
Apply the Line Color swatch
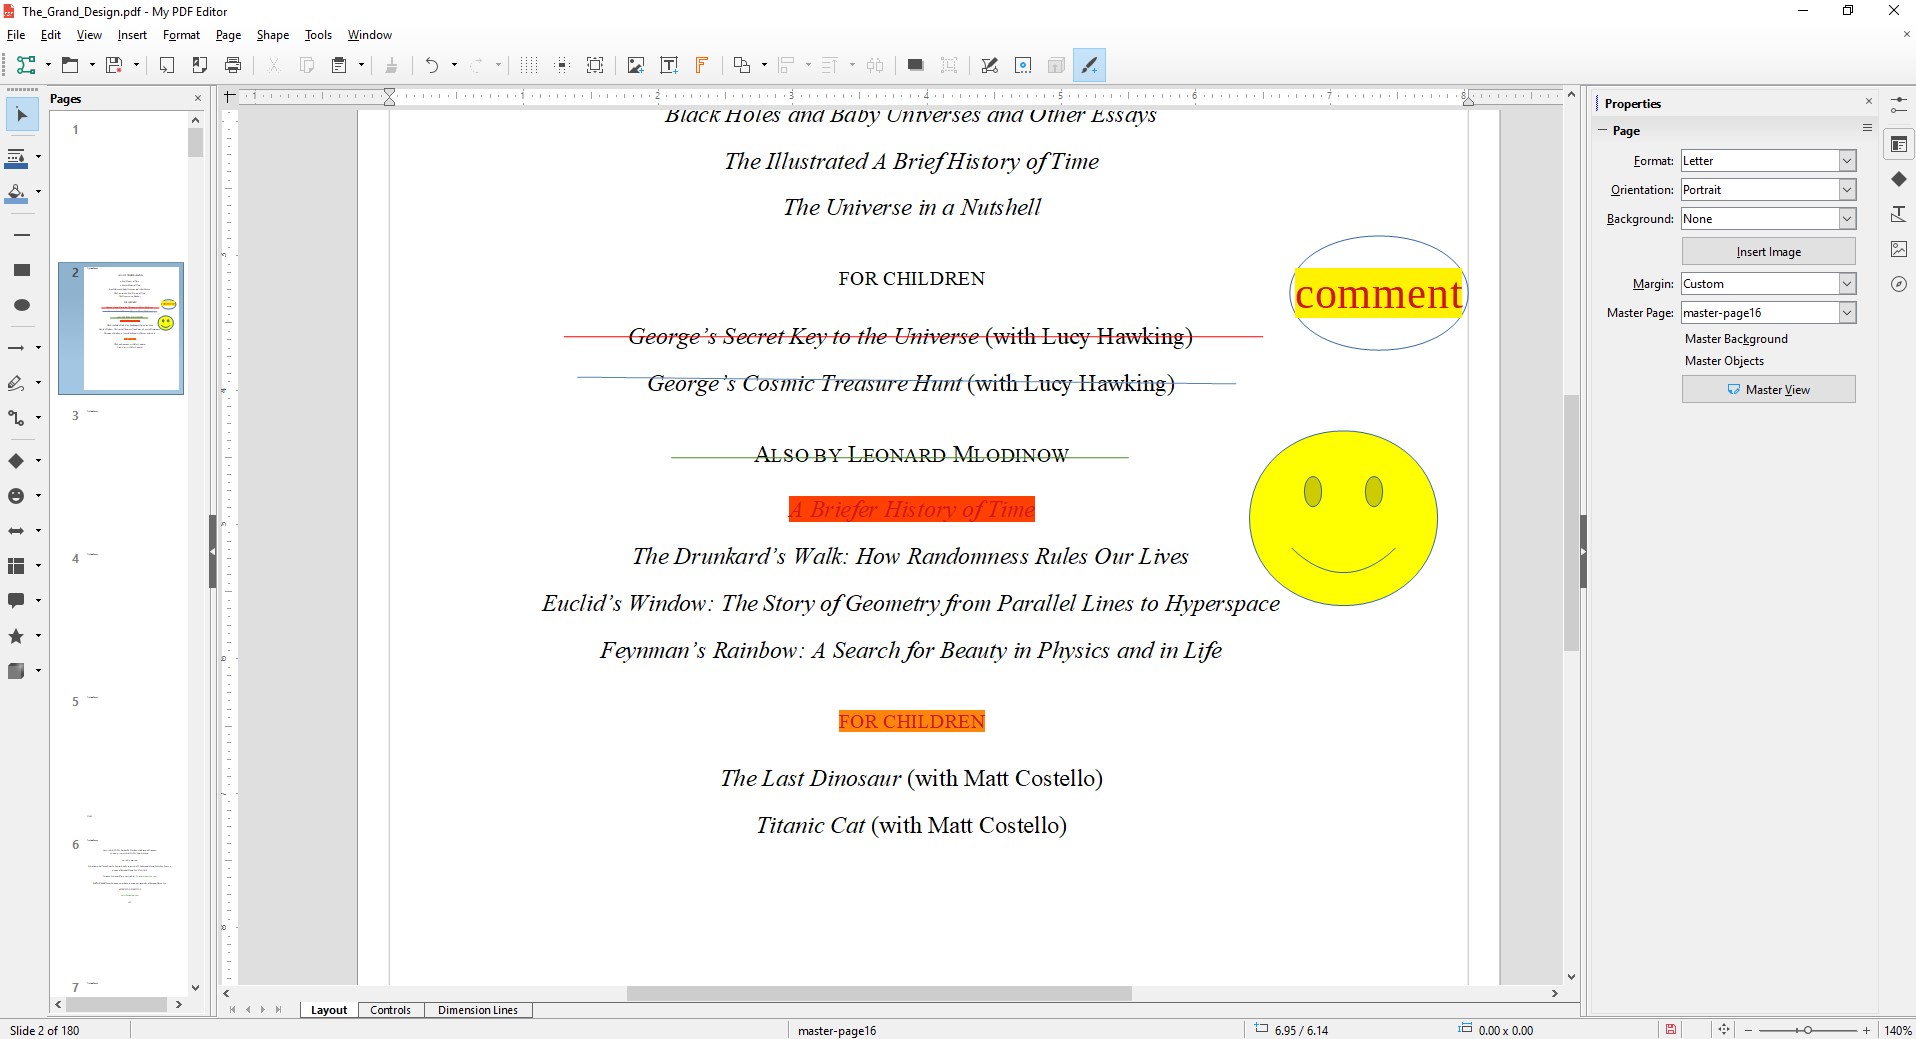[x=17, y=157]
